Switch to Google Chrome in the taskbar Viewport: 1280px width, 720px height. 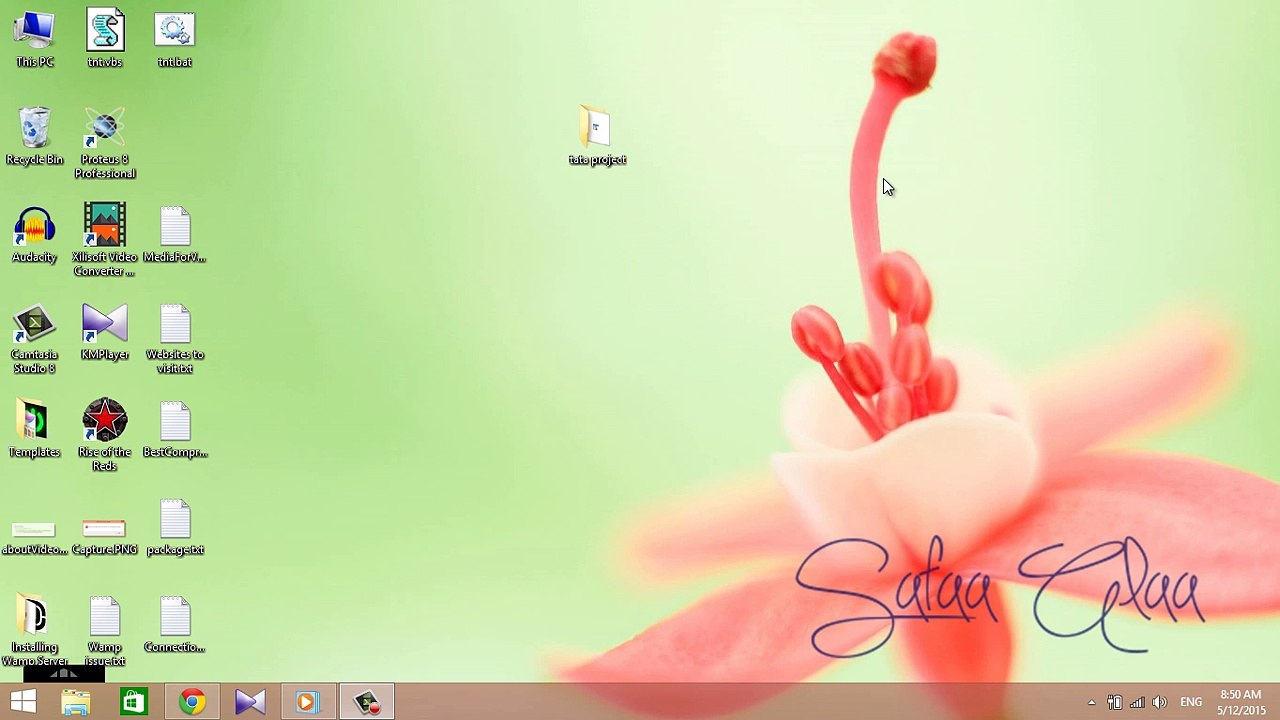tap(191, 702)
